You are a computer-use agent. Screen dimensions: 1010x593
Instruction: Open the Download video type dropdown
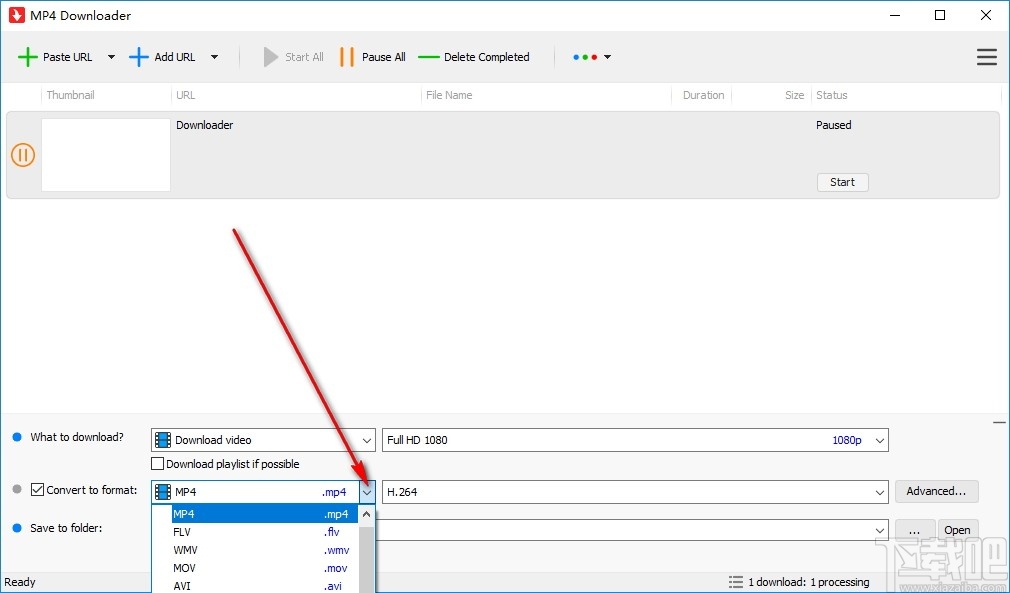click(x=367, y=440)
